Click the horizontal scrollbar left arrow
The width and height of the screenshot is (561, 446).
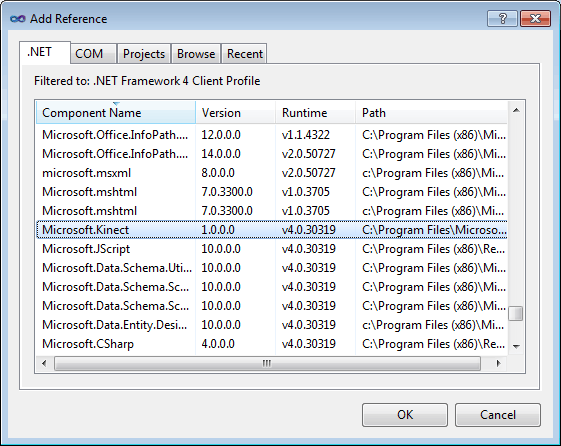(x=44, y=364)
